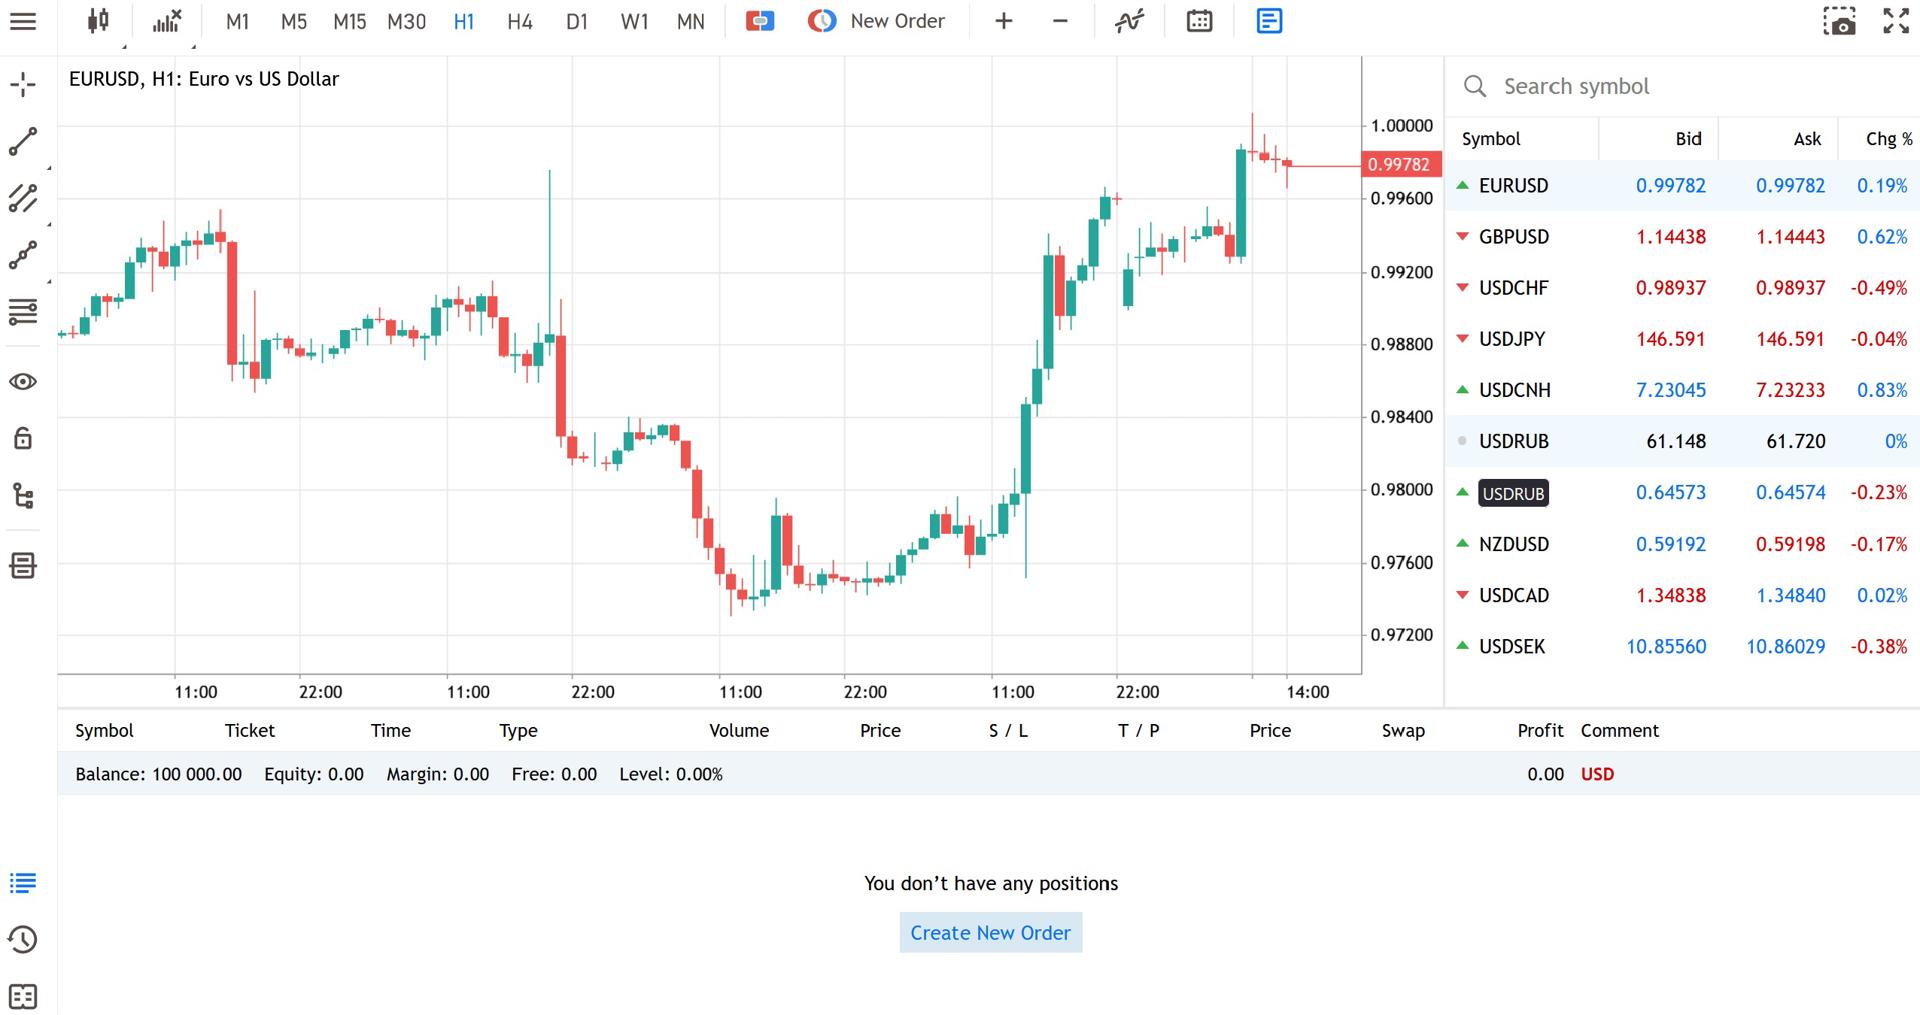1920x1015 pixels.
Task: Expand the horizontal lines tools submenu
Action: [x=22, y=311]
